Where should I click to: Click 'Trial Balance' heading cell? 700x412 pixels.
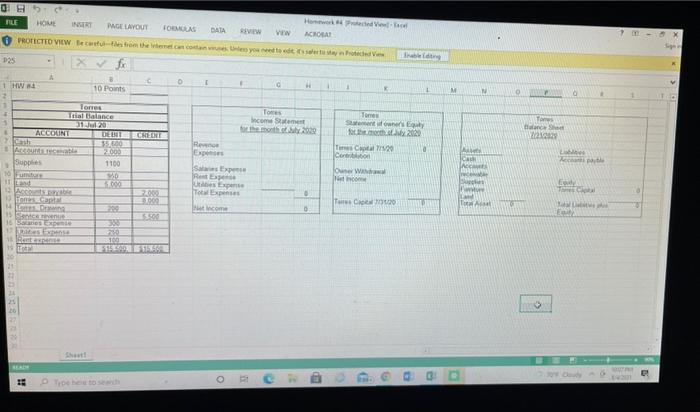[x=90, y=116]
